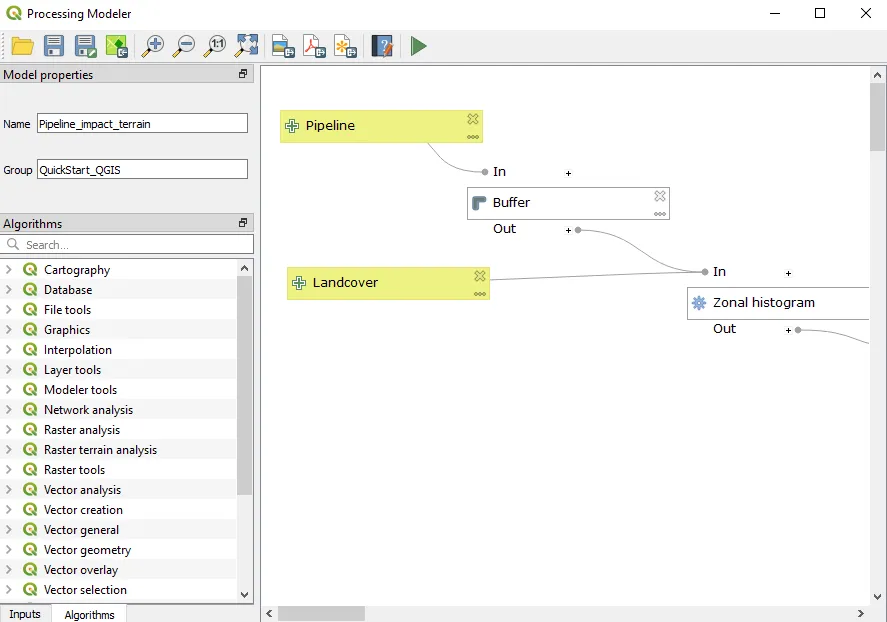887x622 pixels.
Task: Open the edit model help icon
Action: [381, 46]
